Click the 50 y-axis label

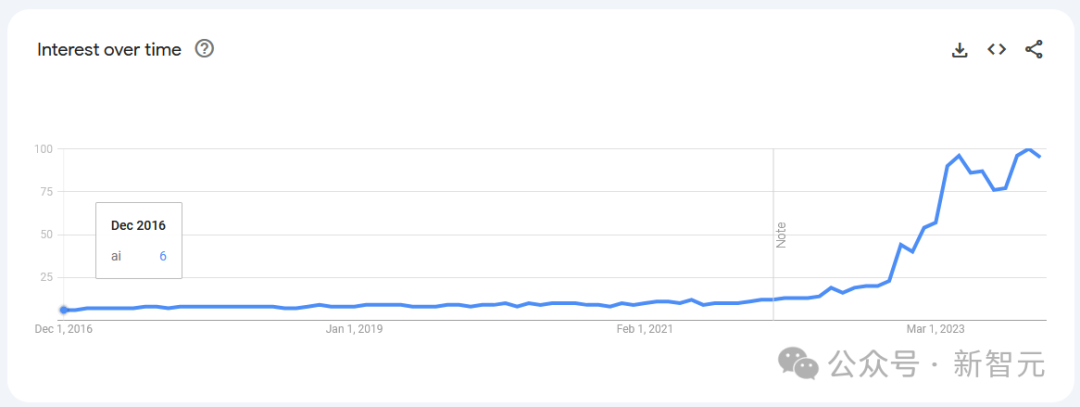[x=46, y=235]
